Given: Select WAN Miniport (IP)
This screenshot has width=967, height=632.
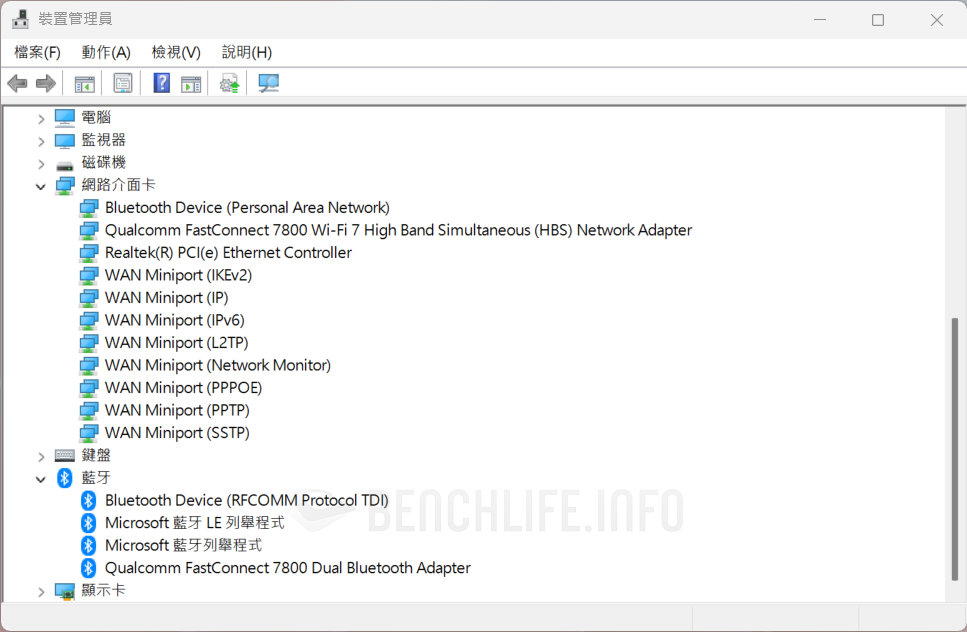Looking at the screenshot, I should pos(167,298).
